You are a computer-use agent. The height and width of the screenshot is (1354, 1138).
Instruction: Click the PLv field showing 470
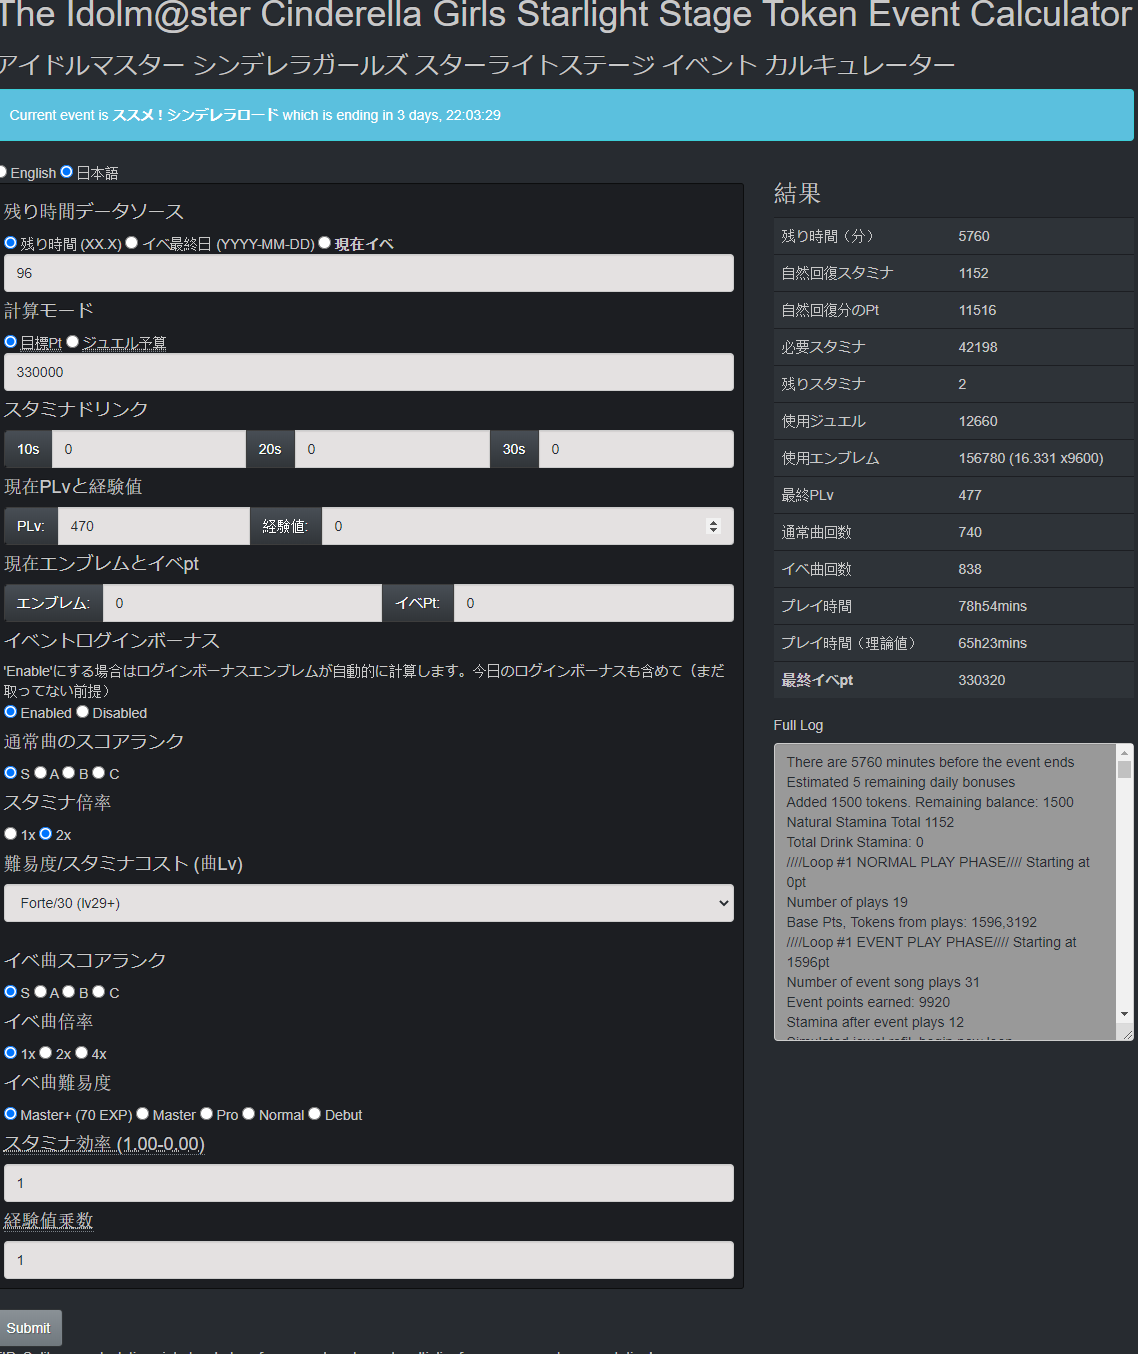click(154, 526)
